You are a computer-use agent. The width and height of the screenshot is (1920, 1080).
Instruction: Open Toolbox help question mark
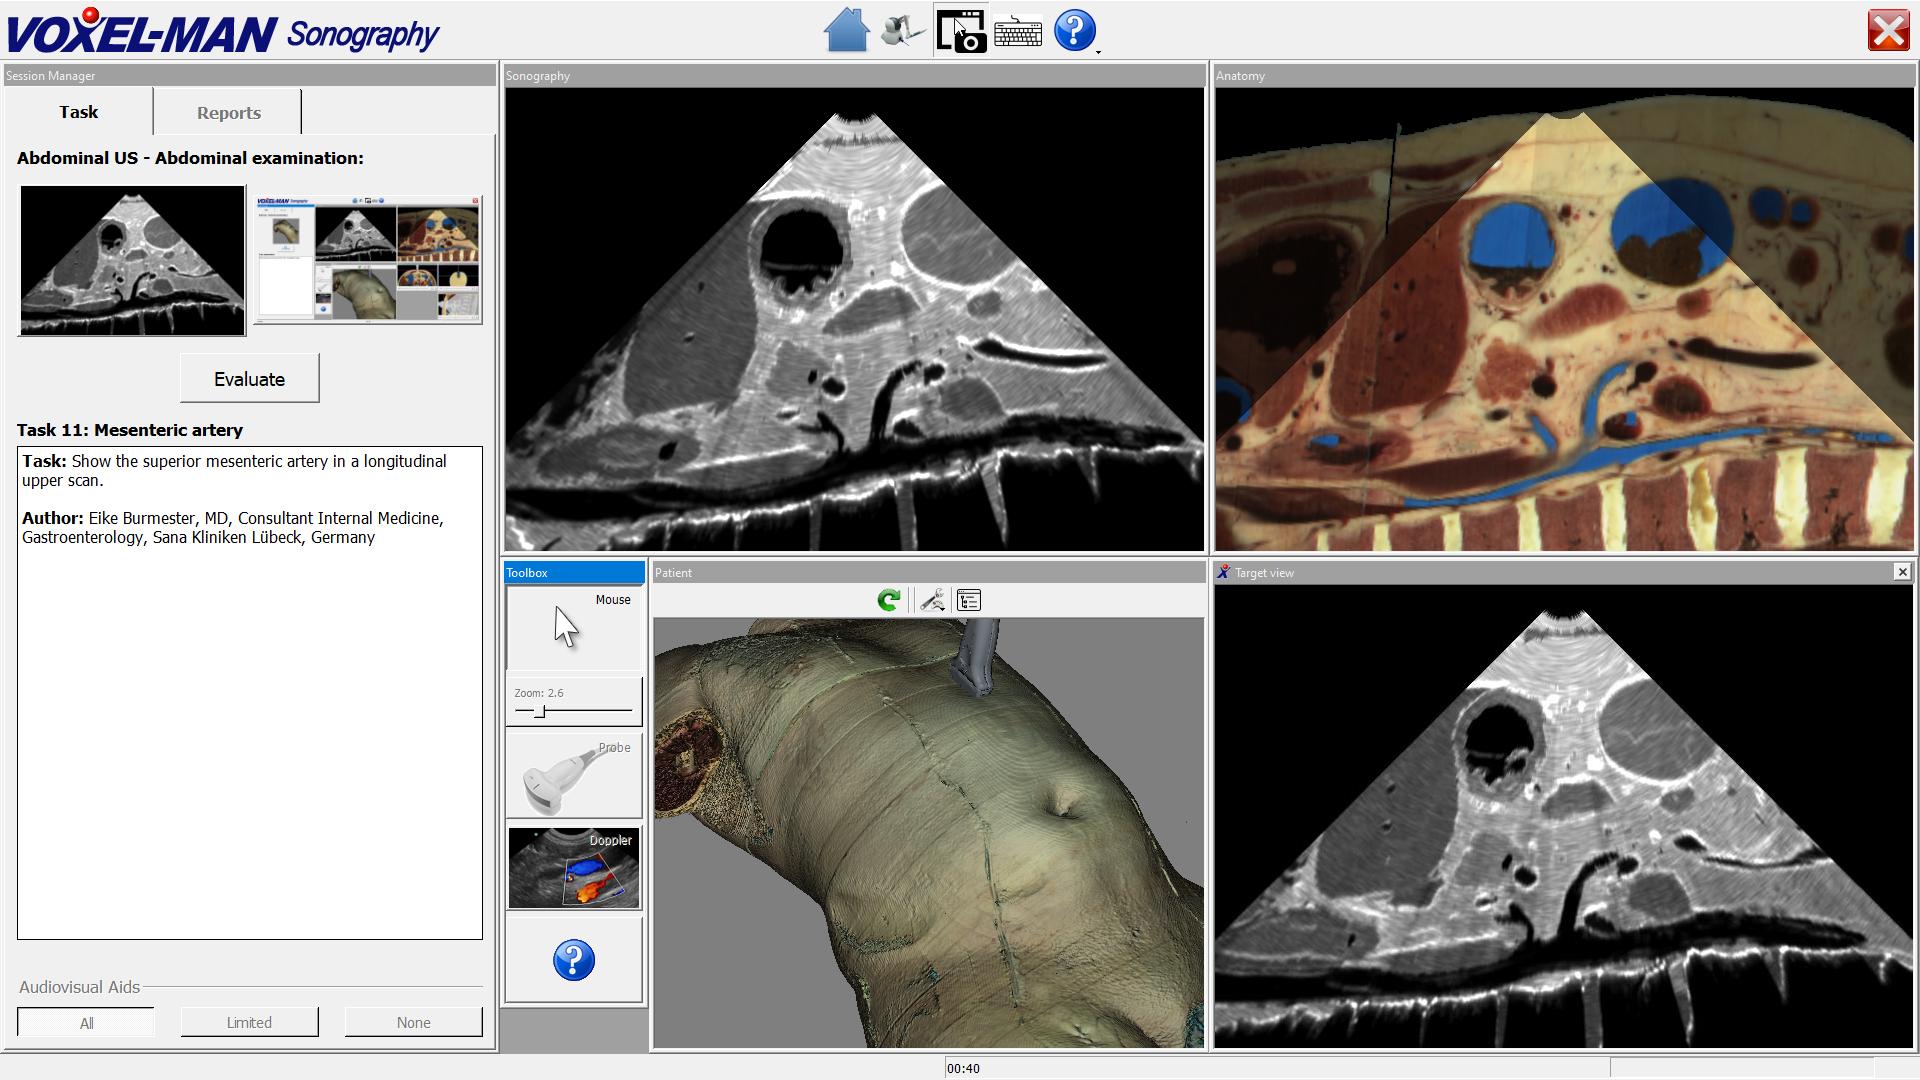(x=574, y=960)
